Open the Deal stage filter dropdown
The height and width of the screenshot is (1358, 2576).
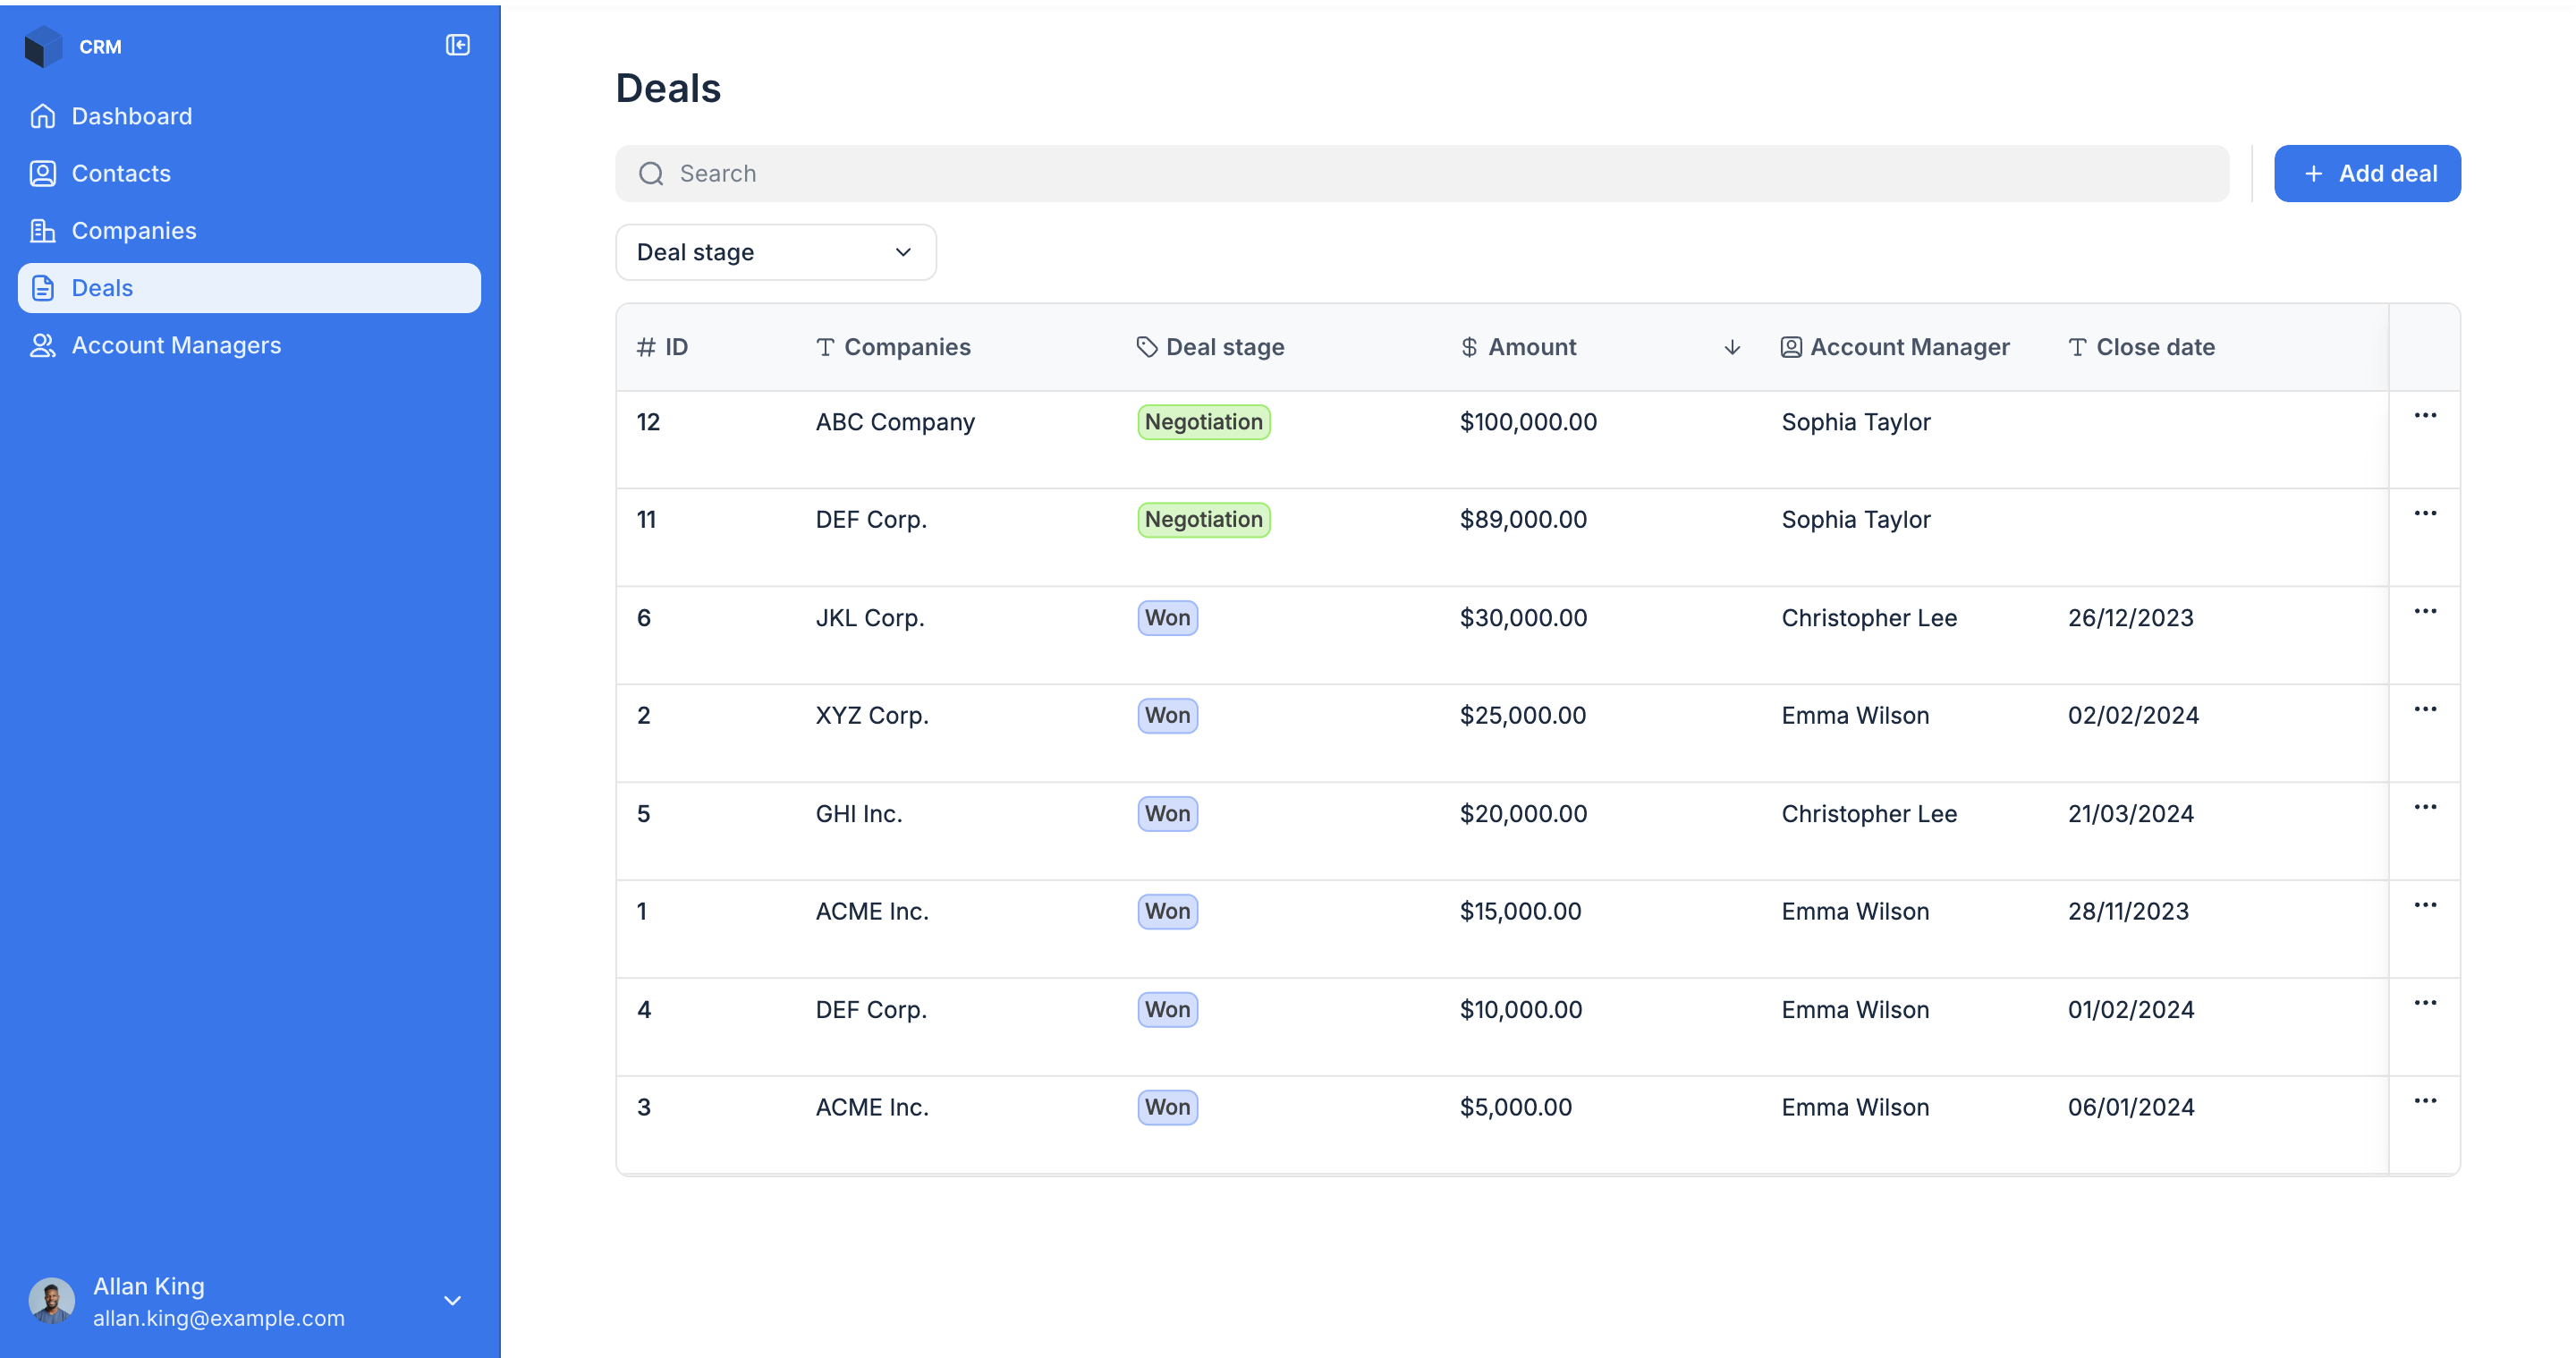(x=775, y=252)
